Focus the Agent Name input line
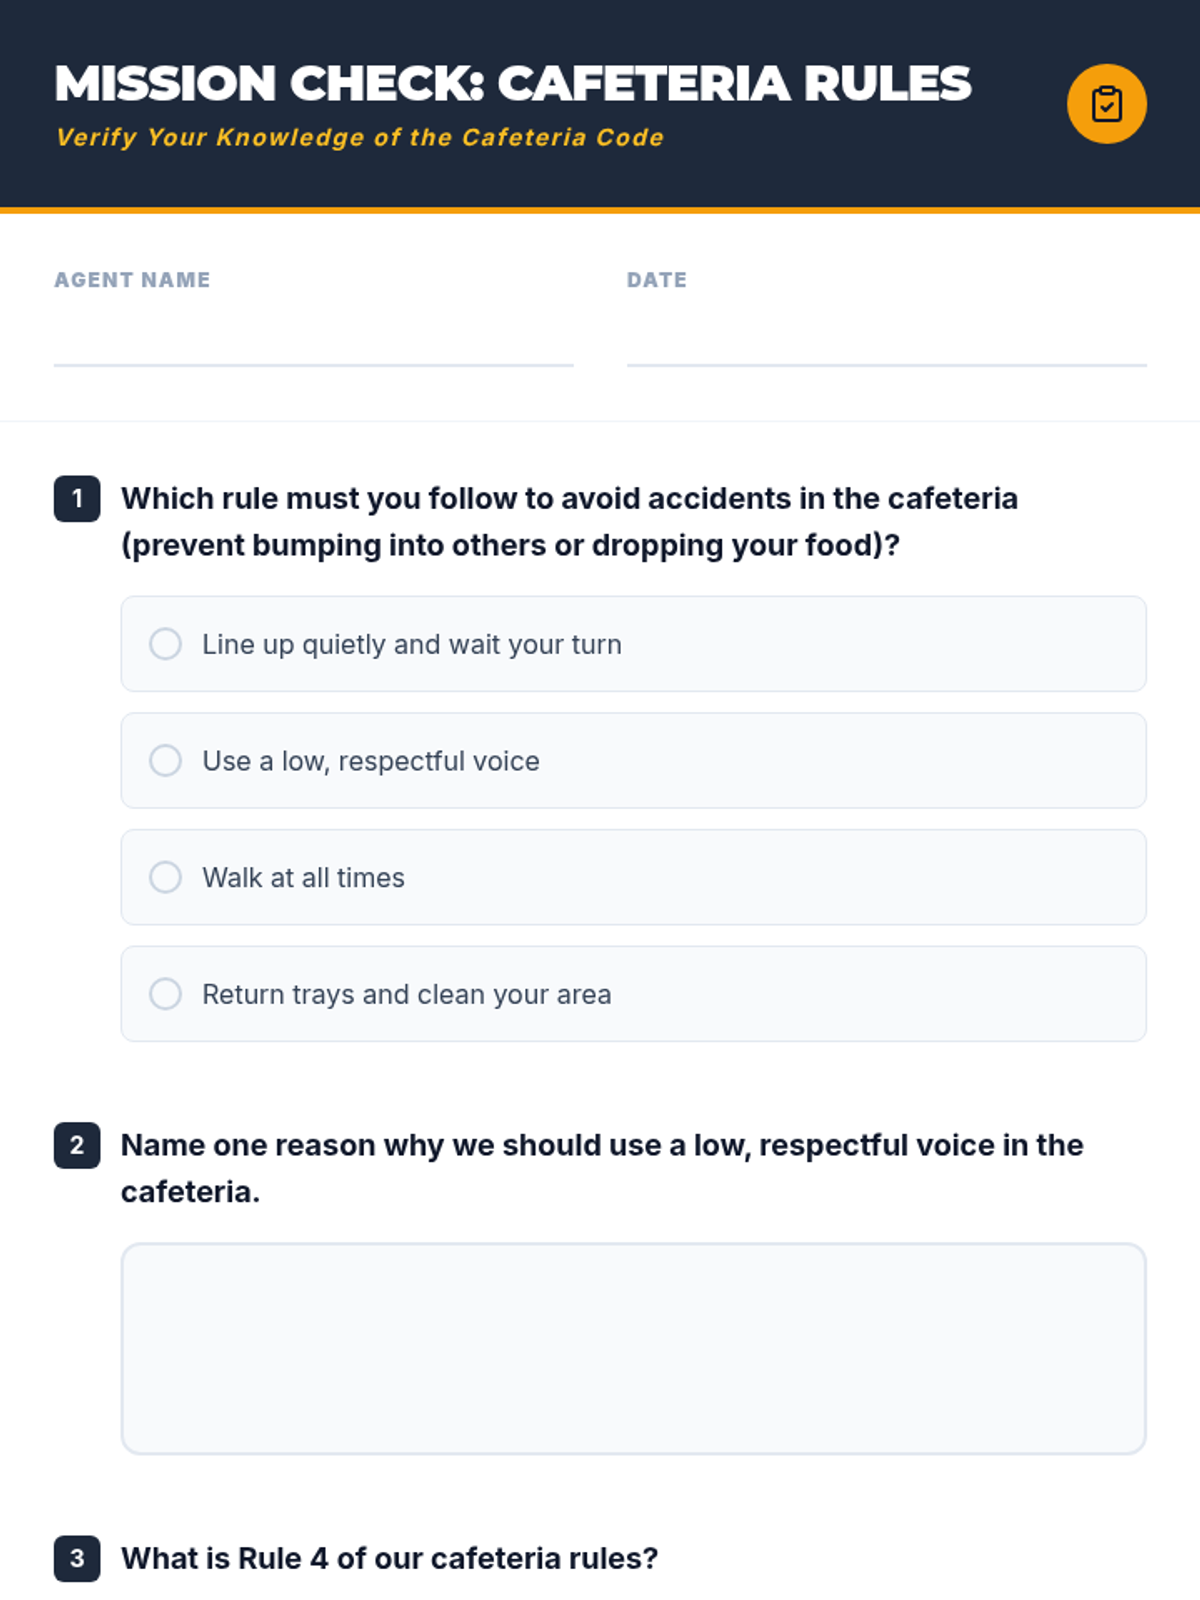The width and height of the screenshot is (1200, 1600). 313,340
